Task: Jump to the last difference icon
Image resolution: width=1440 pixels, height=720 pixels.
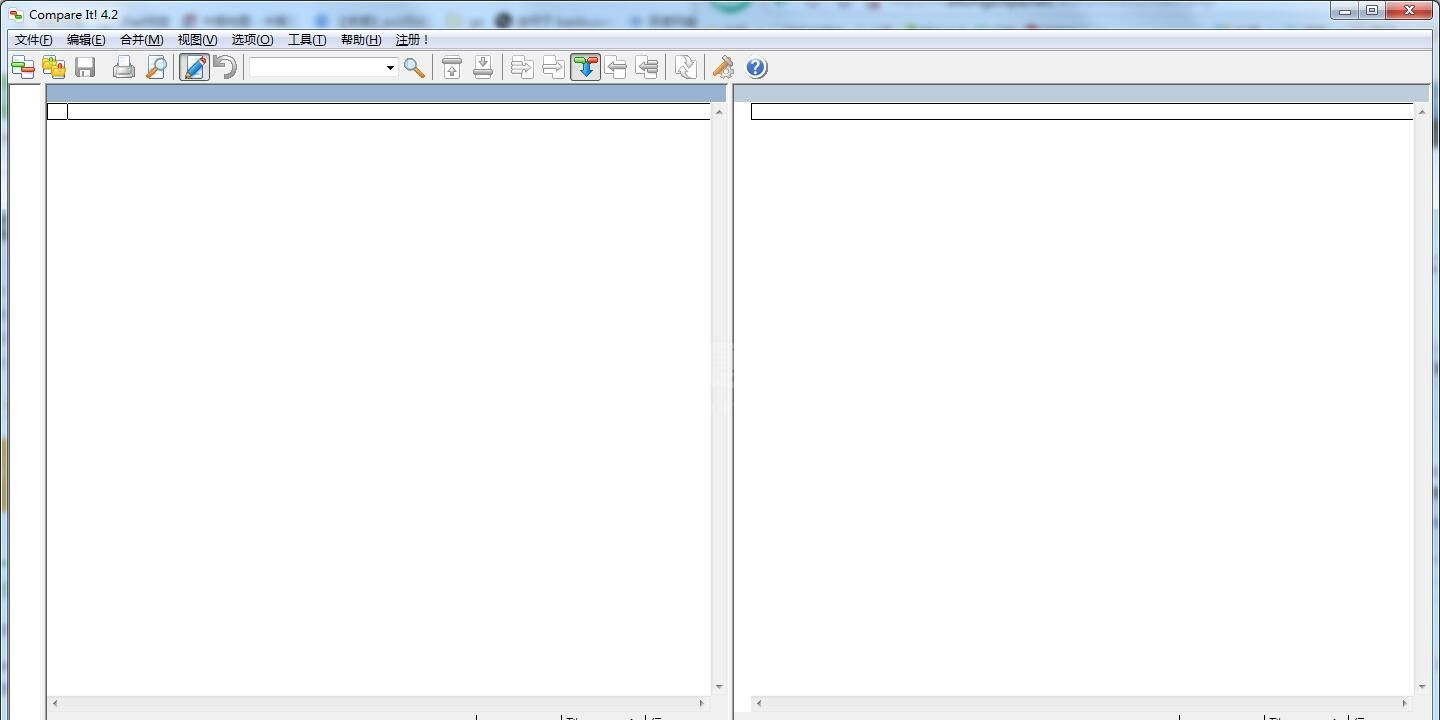Action: pos(483,67)
